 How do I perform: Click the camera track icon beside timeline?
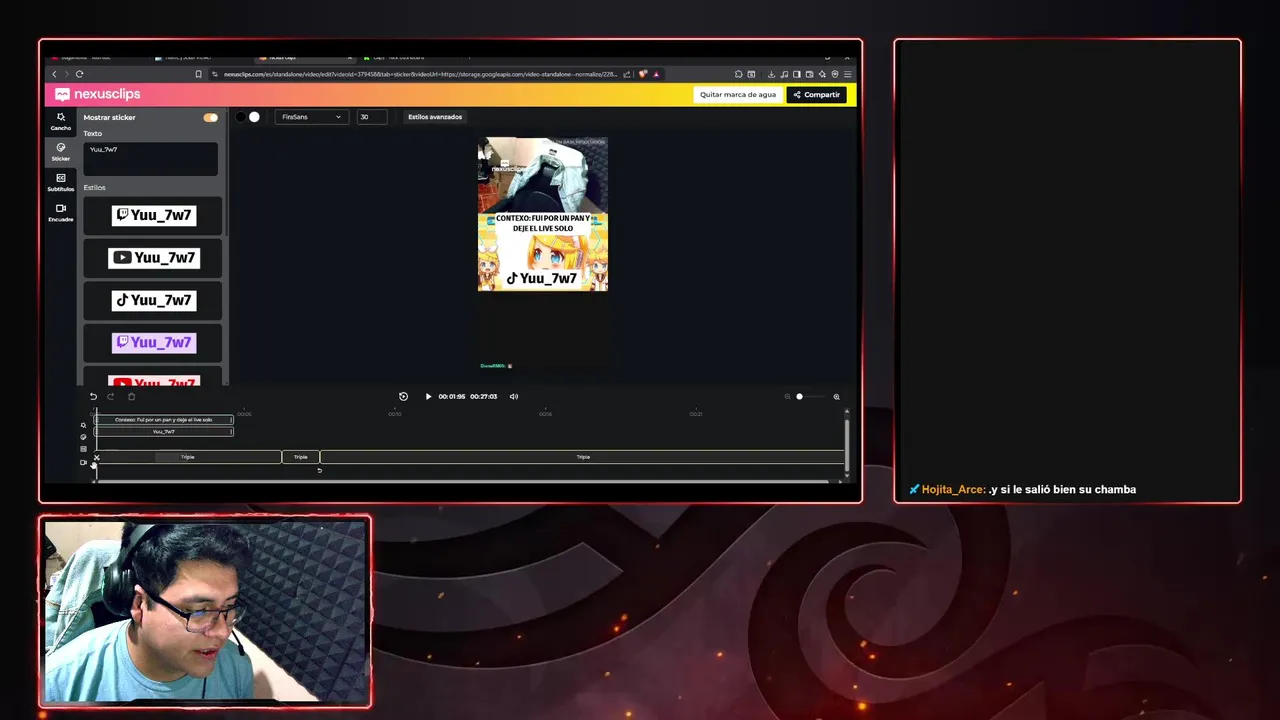pos(83,463)
